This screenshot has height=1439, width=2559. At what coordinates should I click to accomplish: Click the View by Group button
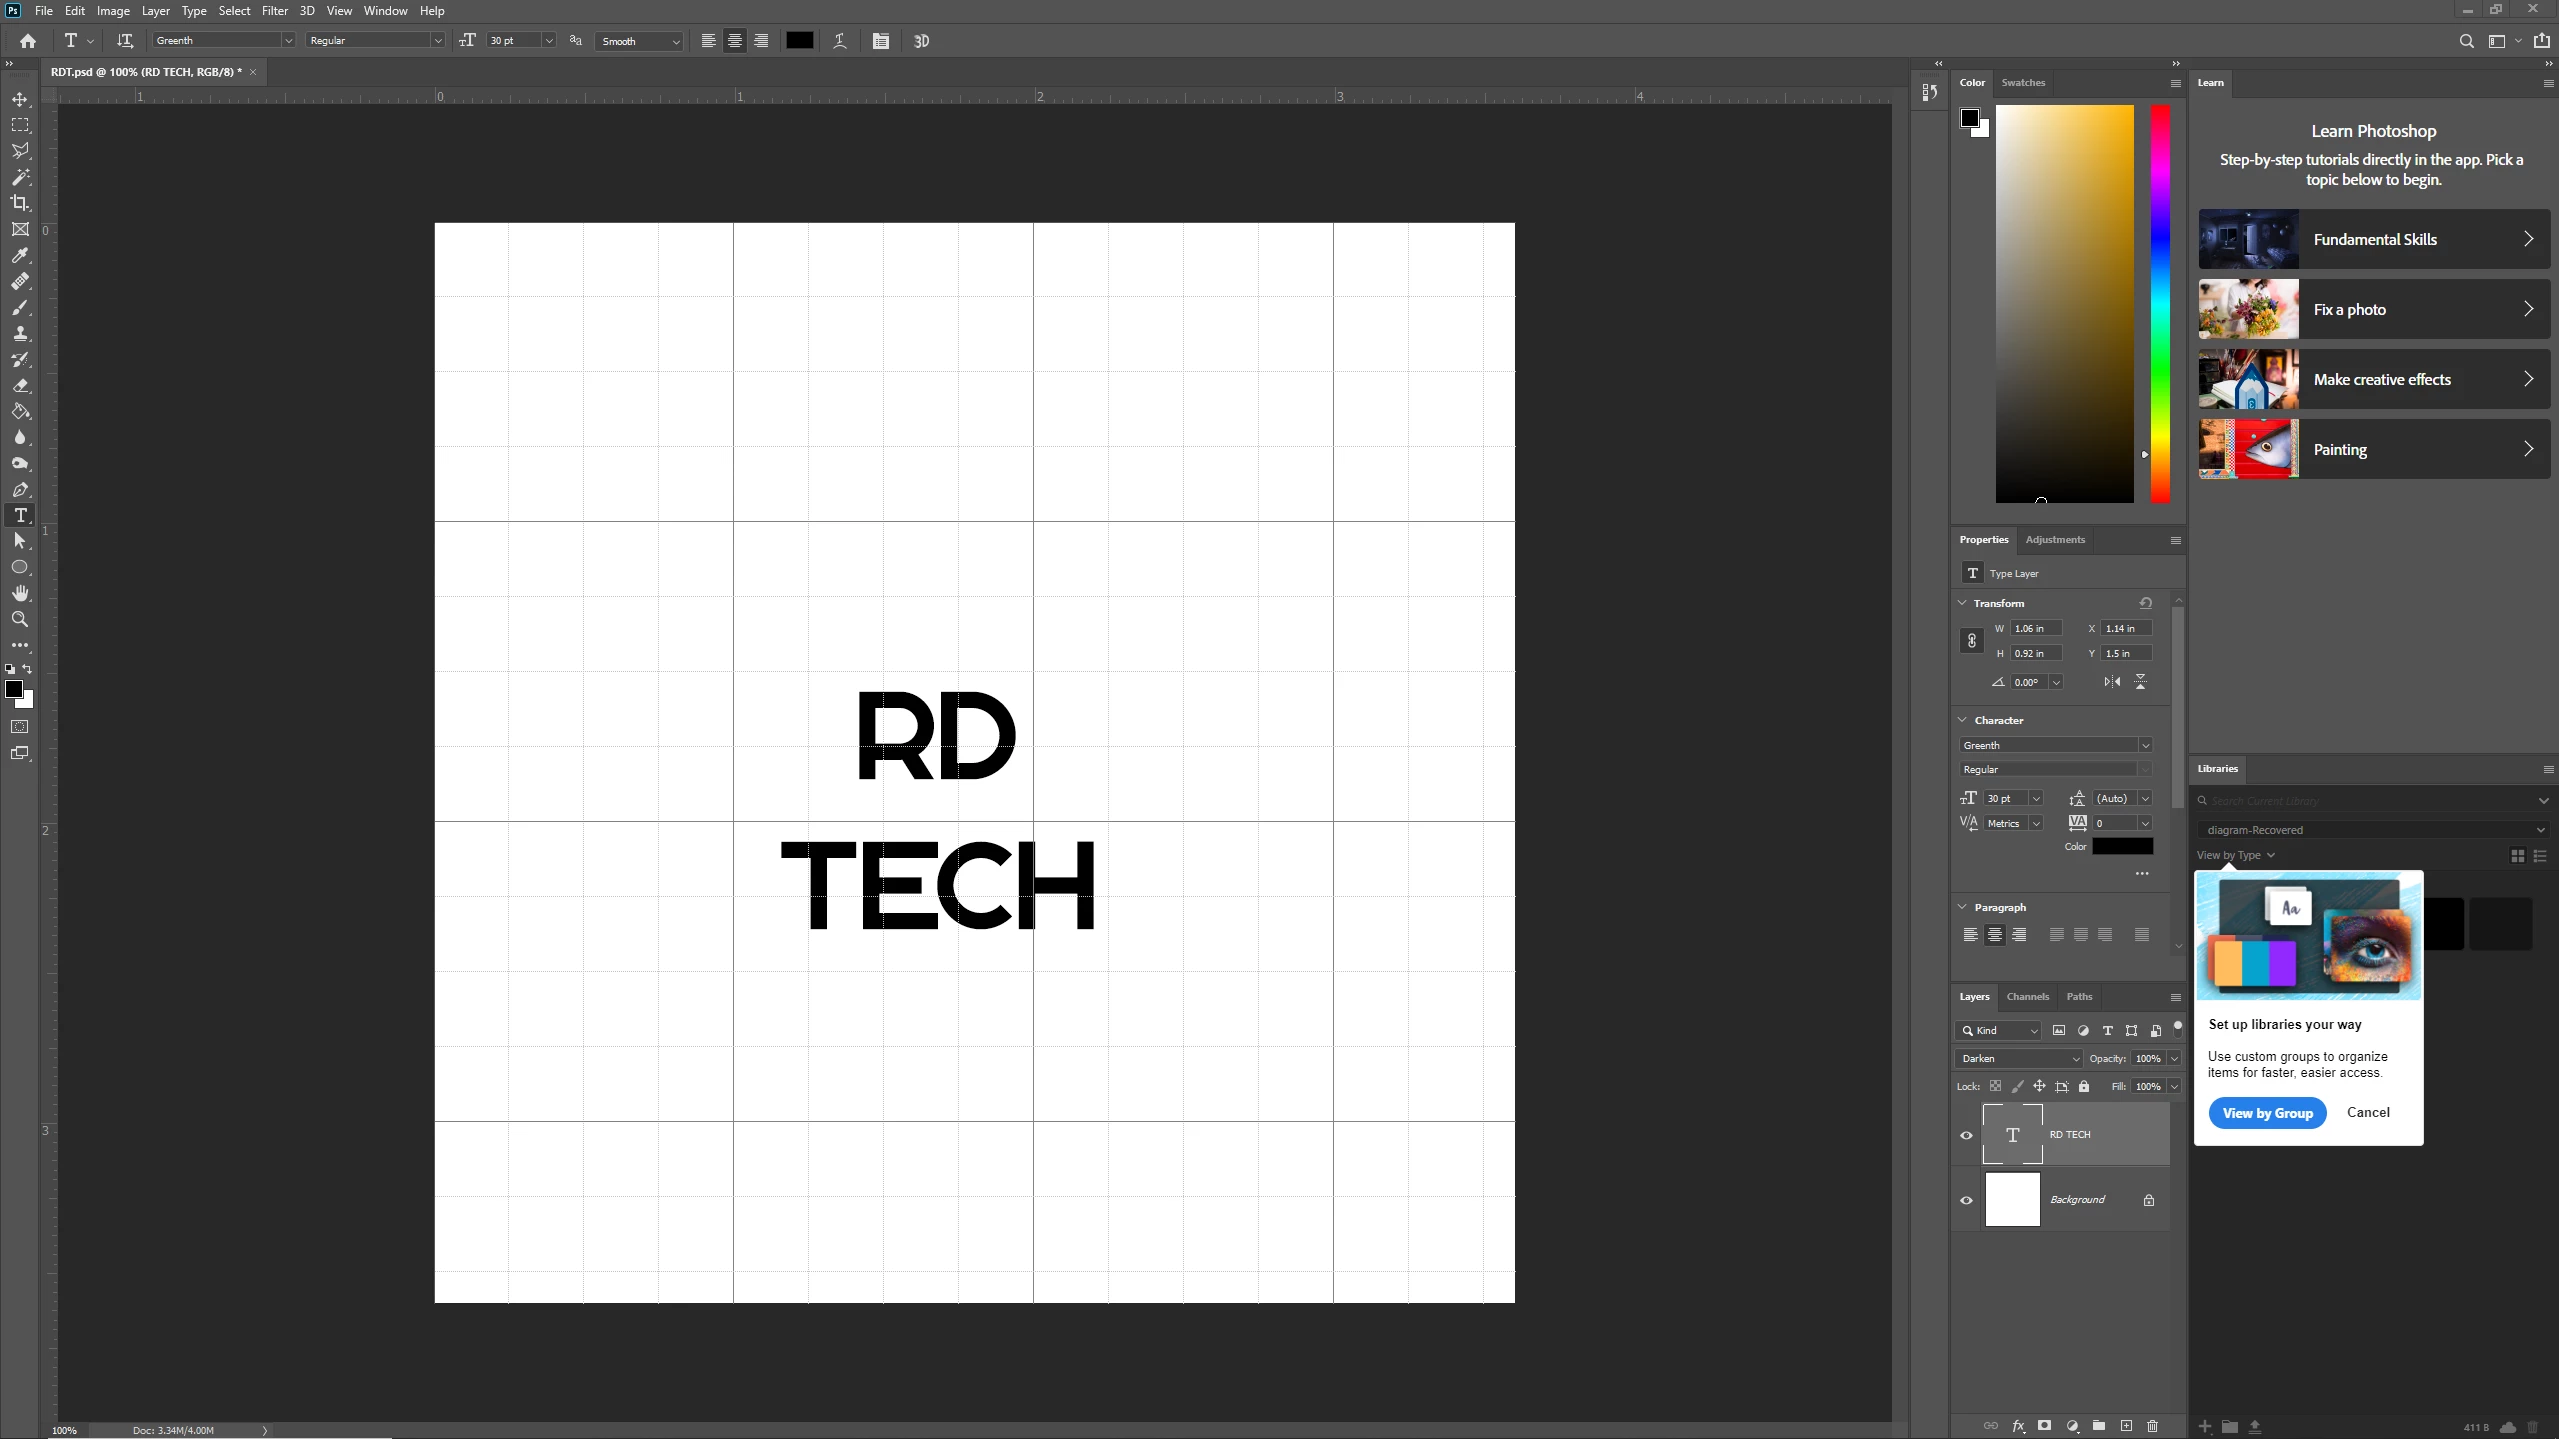pos(2267,1113)
